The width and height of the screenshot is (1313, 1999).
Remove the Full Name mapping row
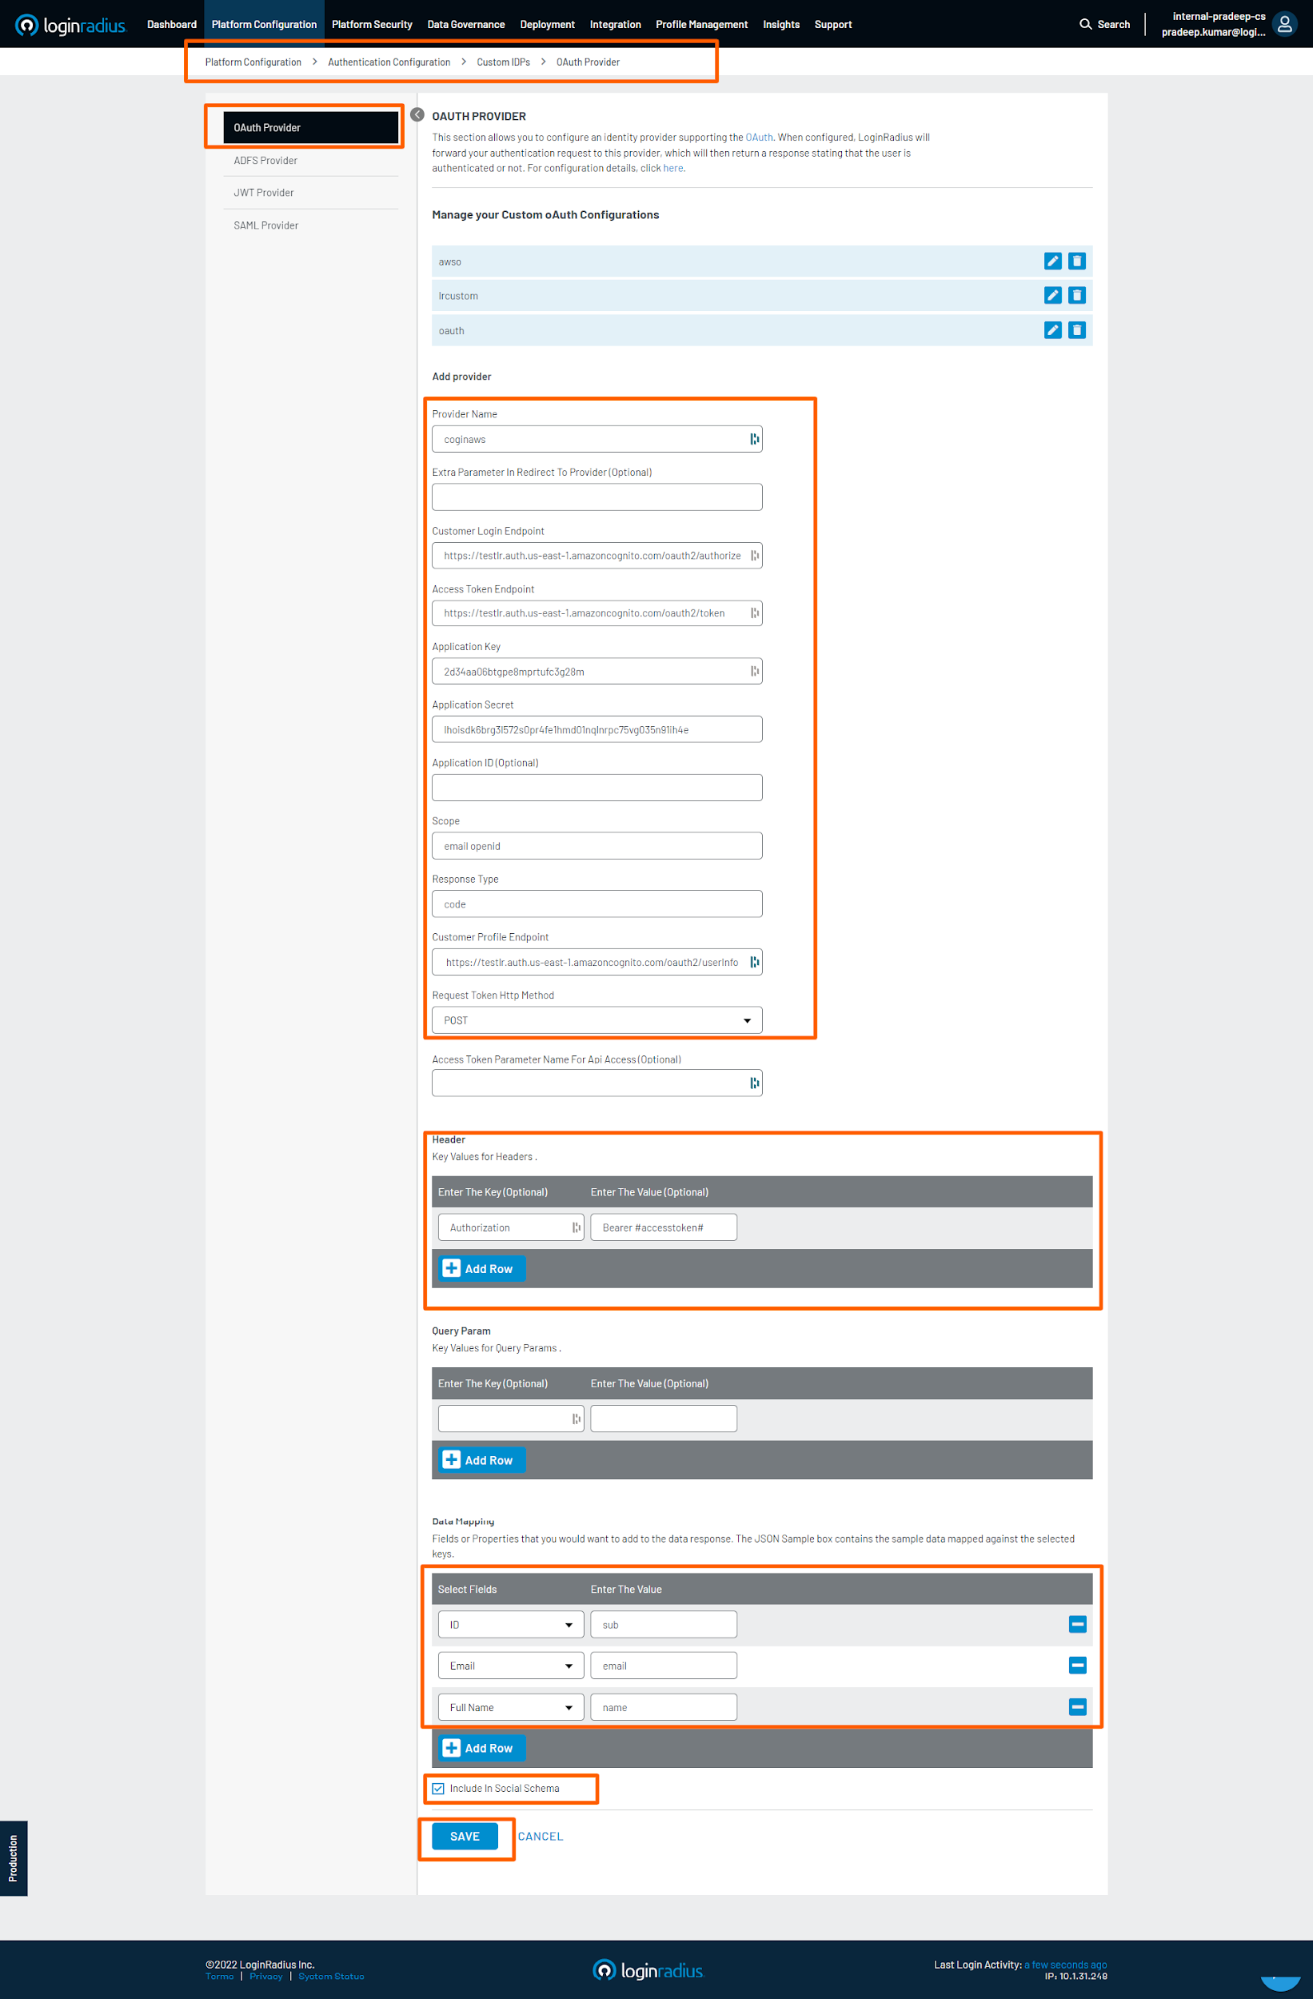(x=1077, y=1707)
